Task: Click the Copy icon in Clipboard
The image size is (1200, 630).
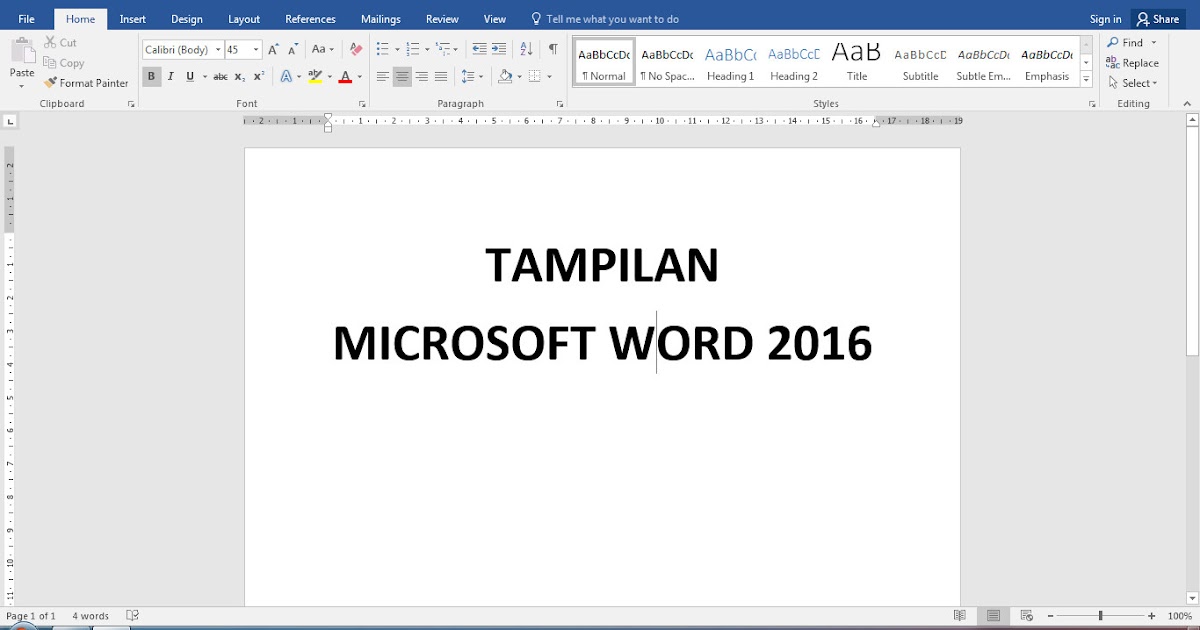Action: pyautogui.click(x=50, y=63)
